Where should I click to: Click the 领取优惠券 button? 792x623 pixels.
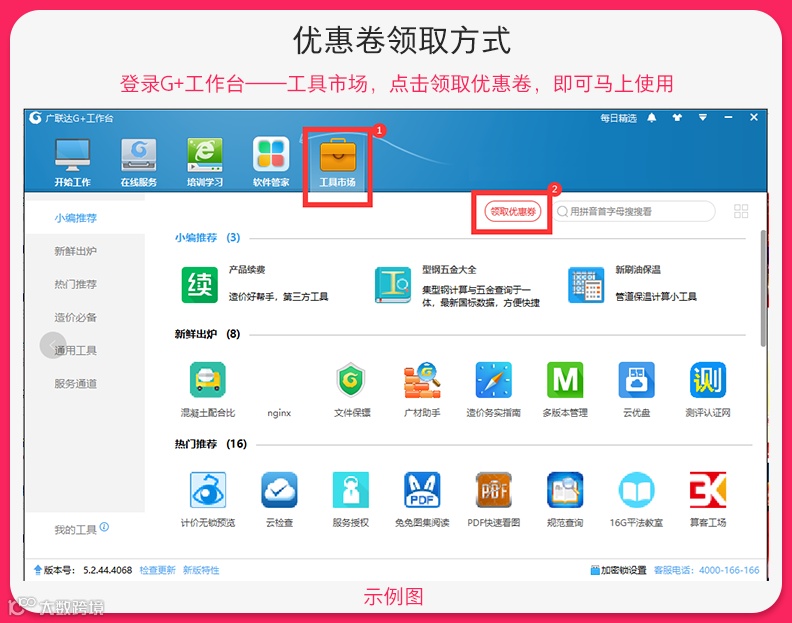coord(513,211)
